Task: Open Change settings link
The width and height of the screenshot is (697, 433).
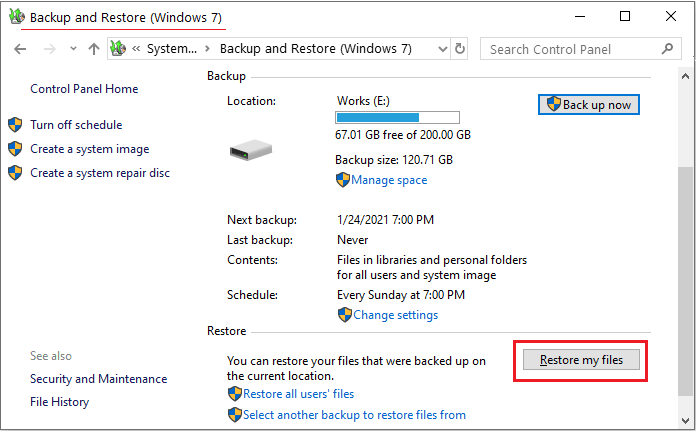Action: coord(396,315)
